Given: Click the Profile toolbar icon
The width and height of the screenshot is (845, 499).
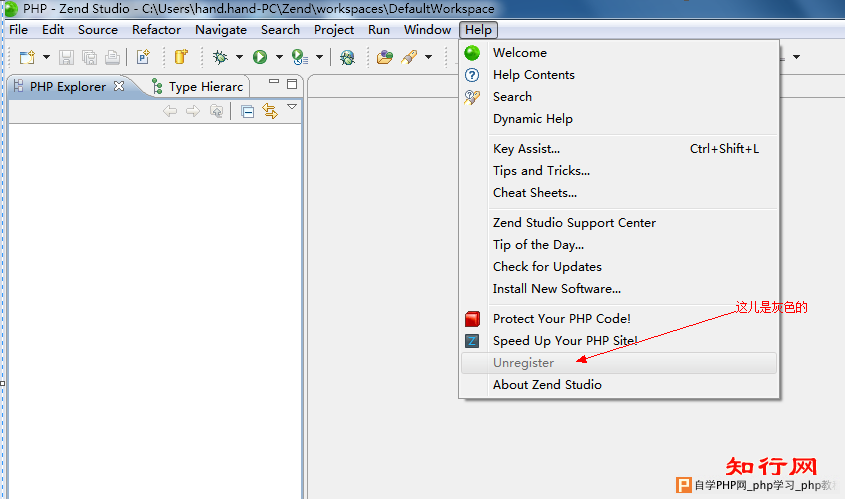Looking at the screenshot, I should [x=300, y=57].
